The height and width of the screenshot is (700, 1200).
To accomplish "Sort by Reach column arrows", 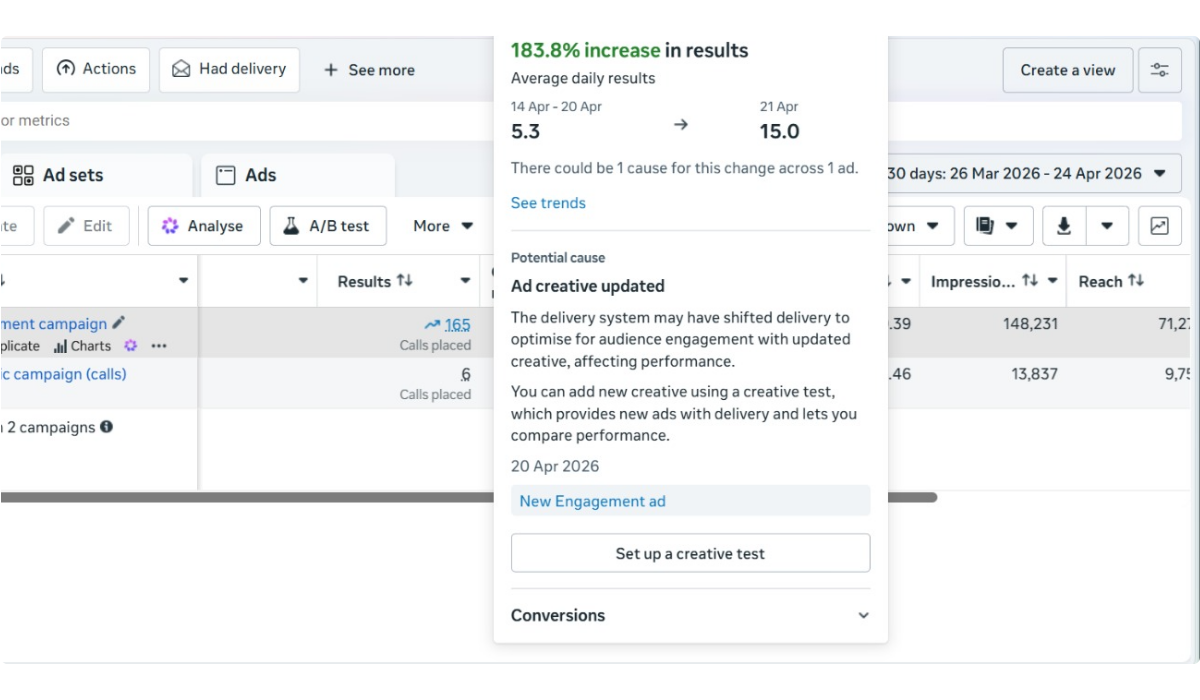I will (x=1135, y=281).
